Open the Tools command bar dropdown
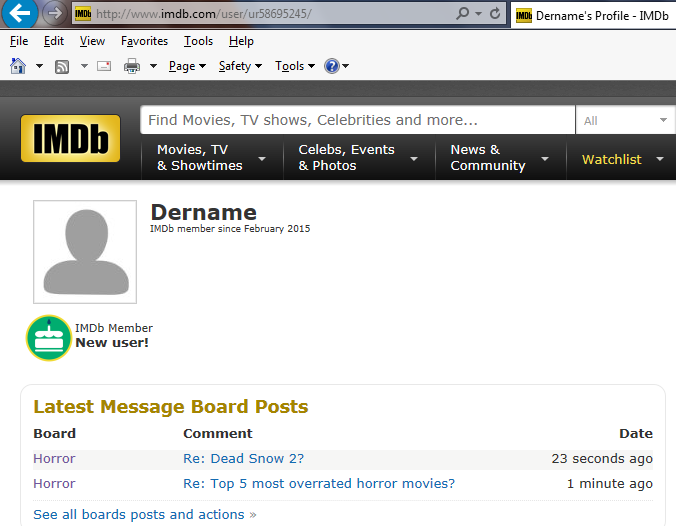This screenshot has height=526, width=676. click(x=295, y=66)
